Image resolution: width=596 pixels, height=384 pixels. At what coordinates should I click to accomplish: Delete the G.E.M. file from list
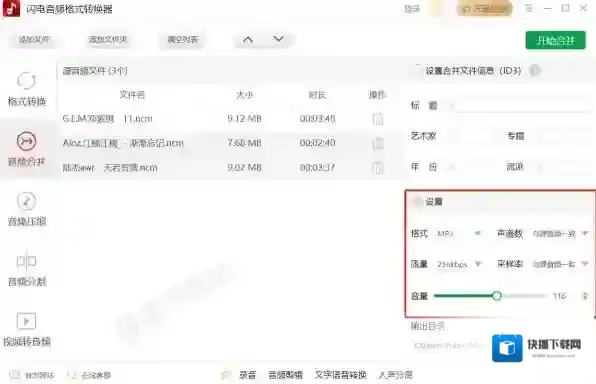click(377, 119)
